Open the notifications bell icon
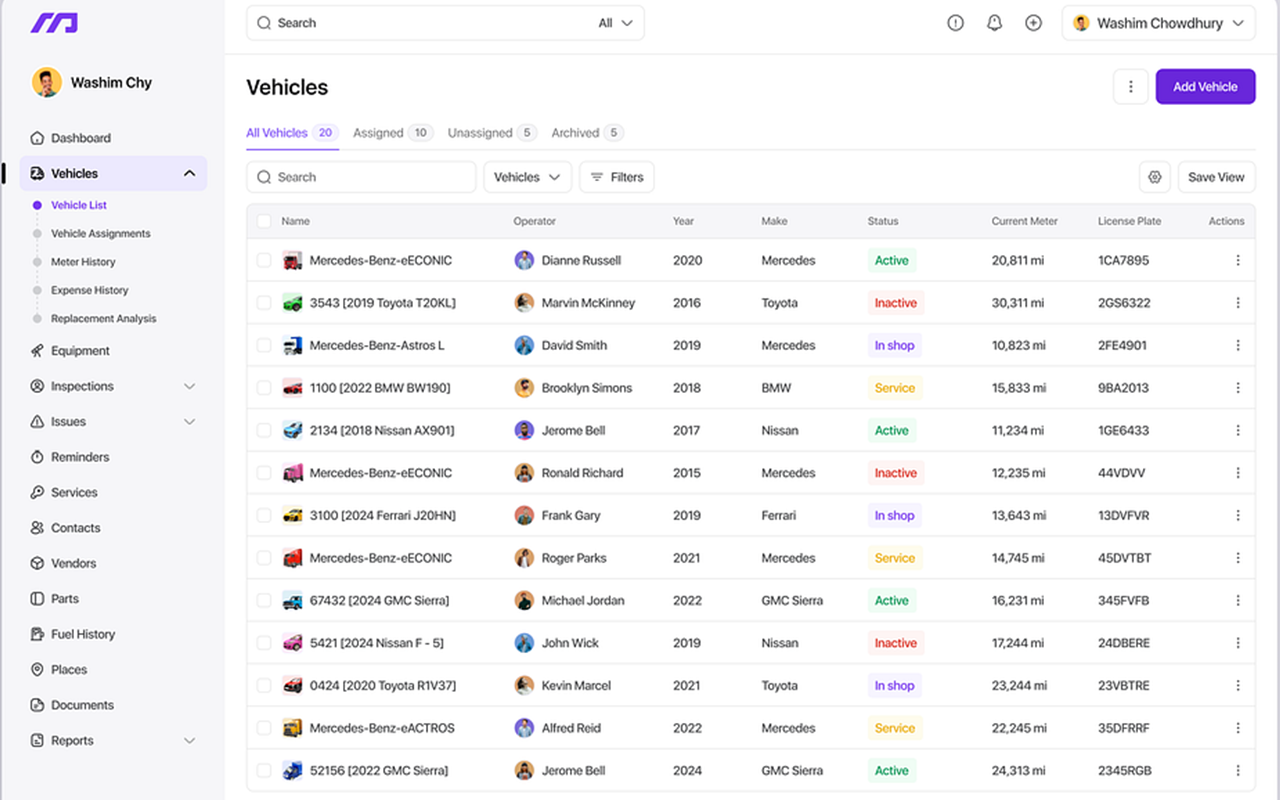 (x=994, y=22)
